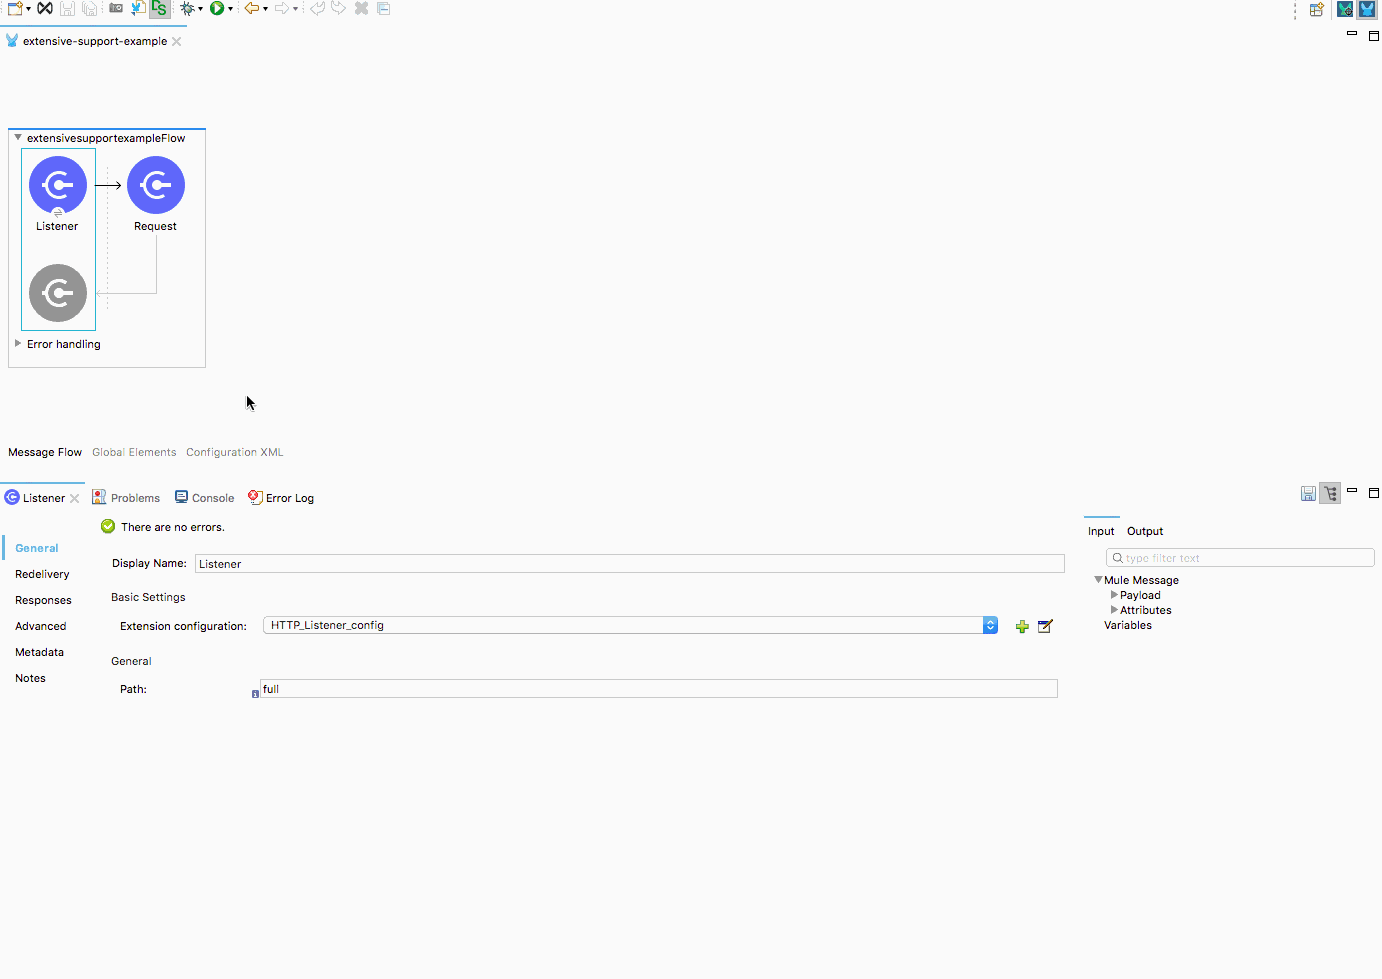Toggle the tree view icon in the properties panel
The width and height of the screenshot is (1382, 979).
point(1330,493)
